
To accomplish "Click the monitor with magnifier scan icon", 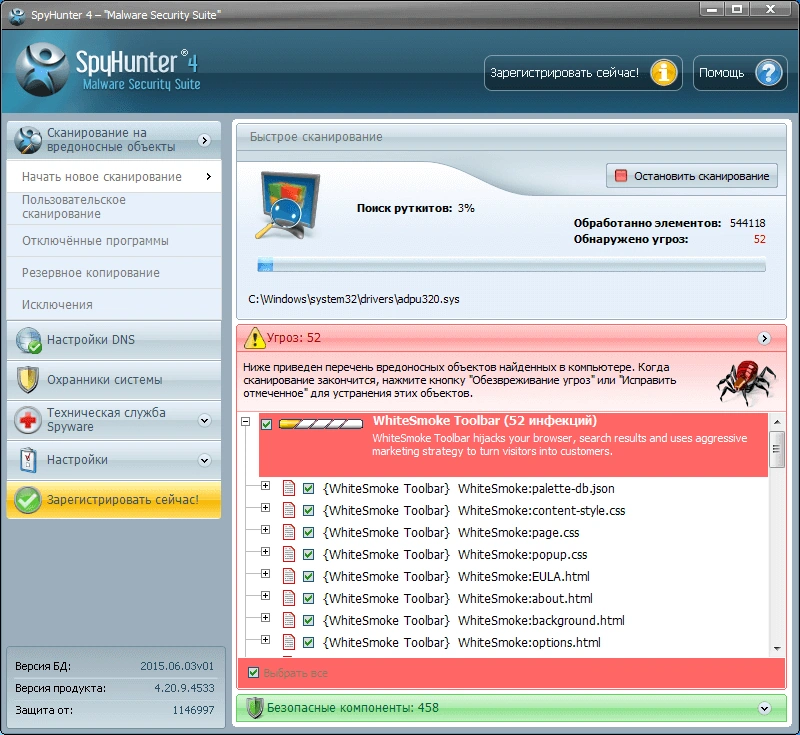I will pos(288,205).
